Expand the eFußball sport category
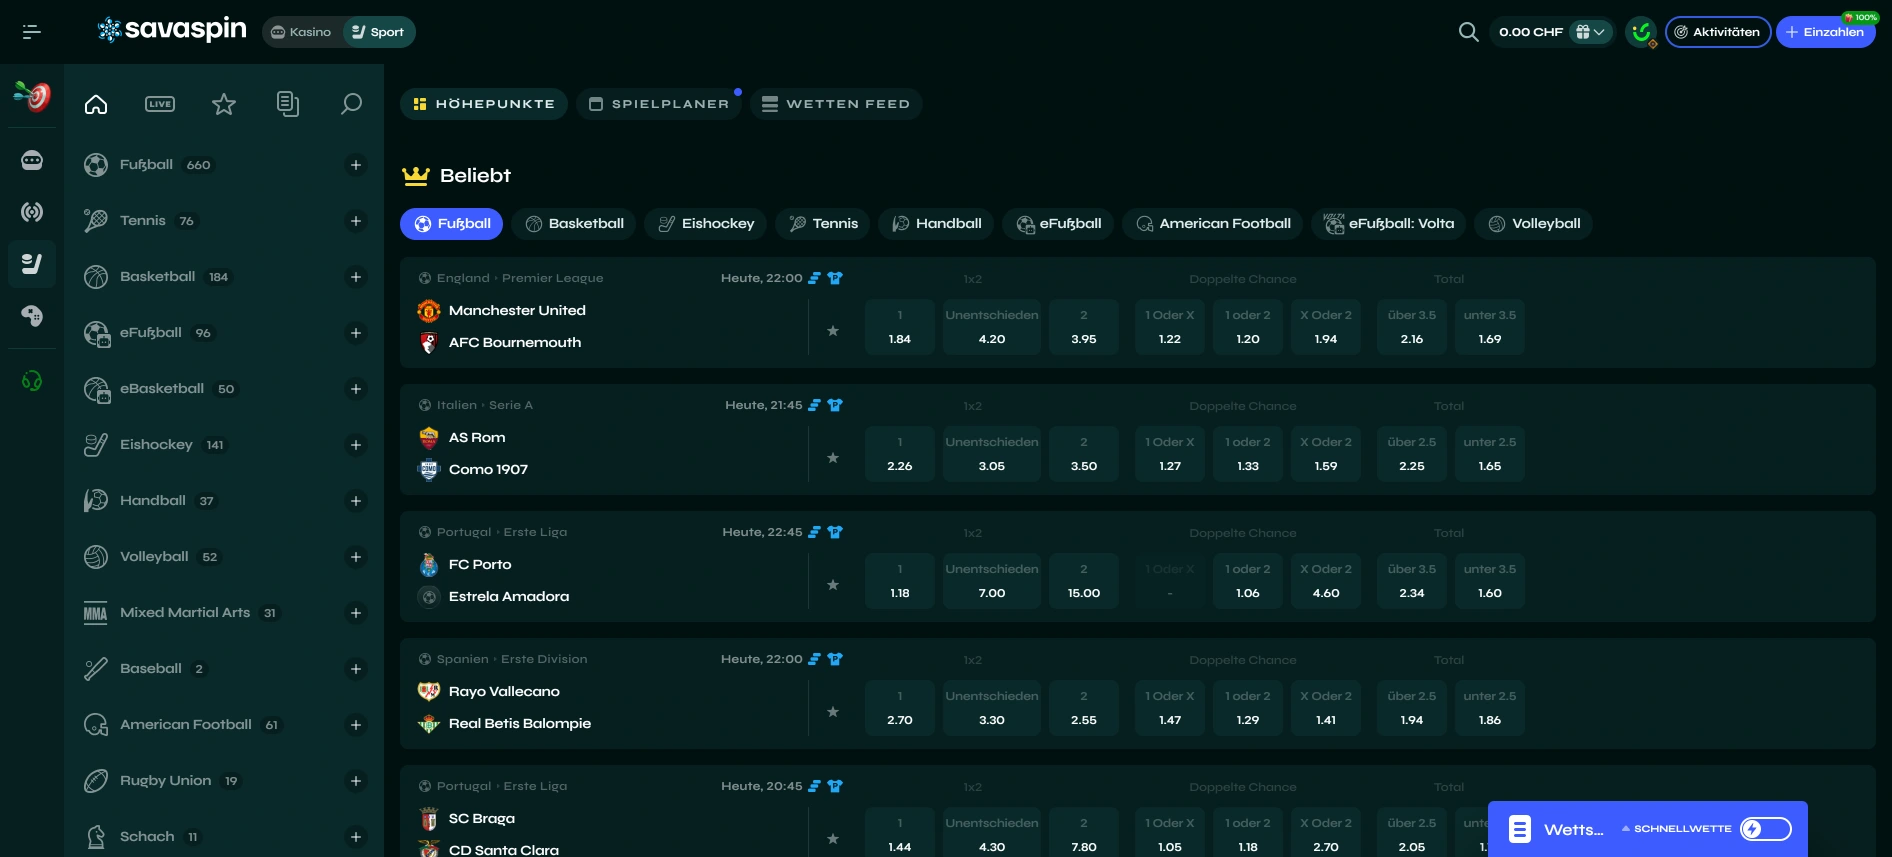The width and height of the screenshot is (1892, 857). click(x=356, y=333)
